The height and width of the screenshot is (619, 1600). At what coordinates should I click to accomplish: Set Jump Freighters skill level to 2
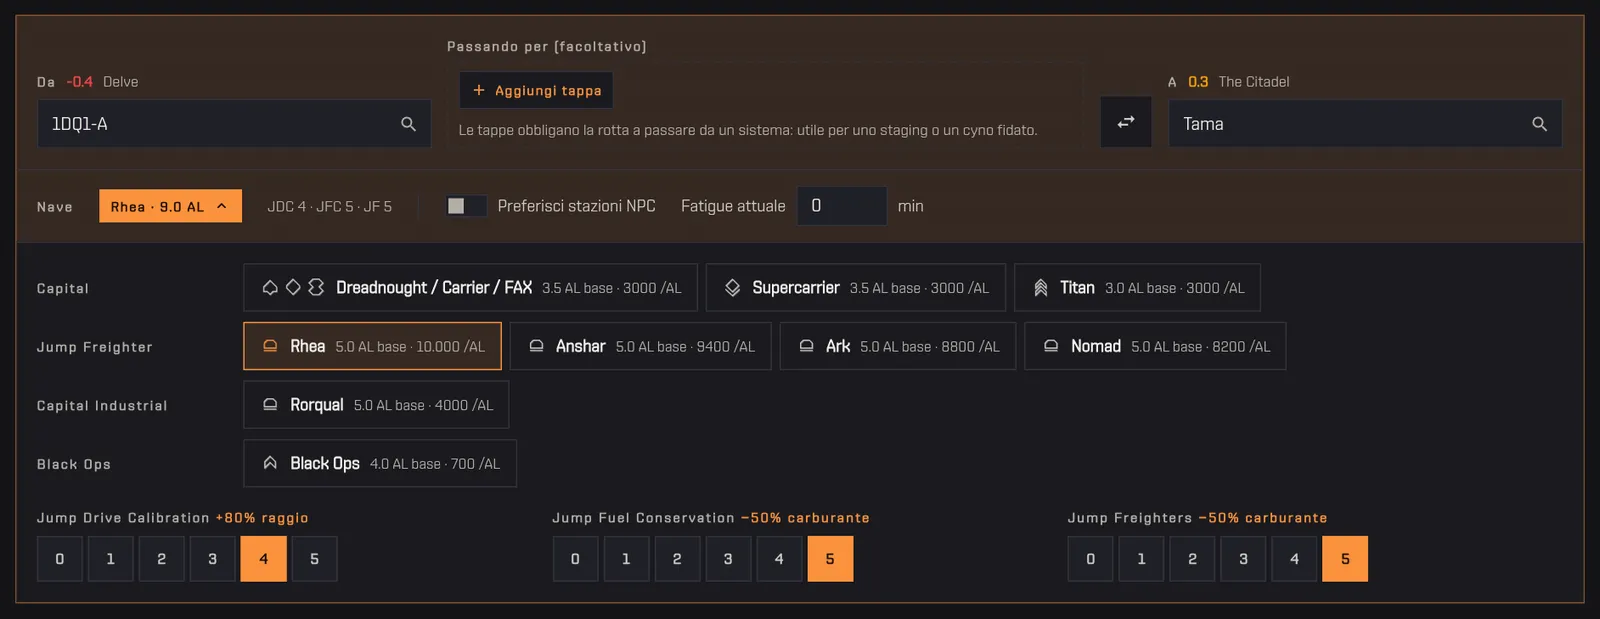[1192, 559]
